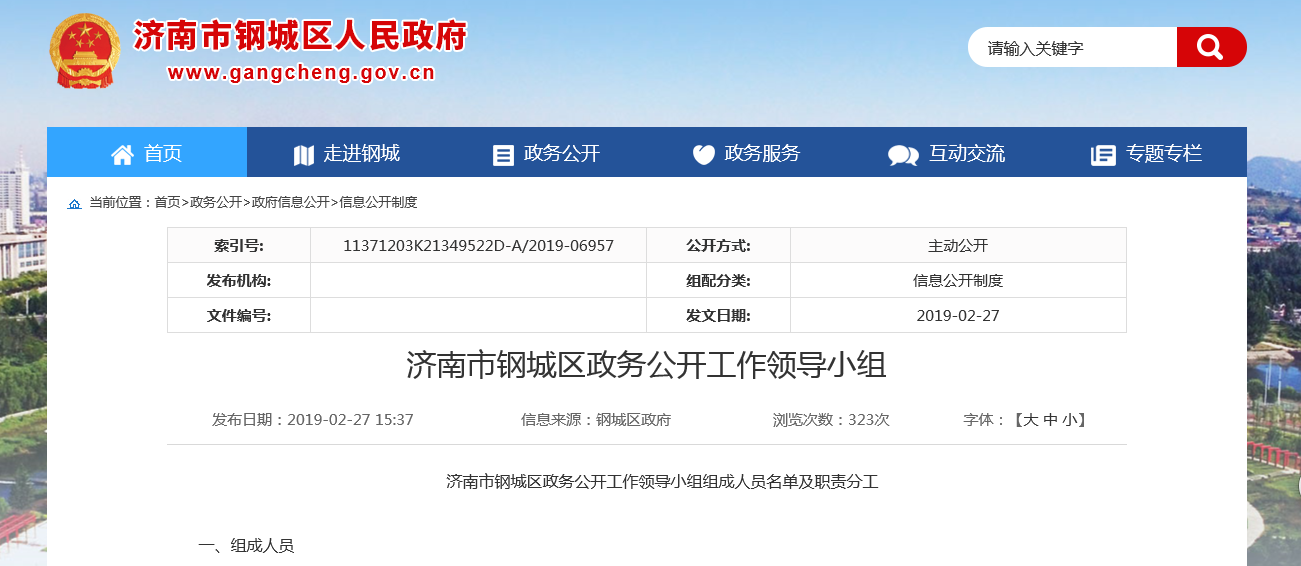Image resolution: width=1301 pixels, height=566 pixels.
Task: Click the newspaper icon beside 专题专栏
Action: tap(1103, 155)
